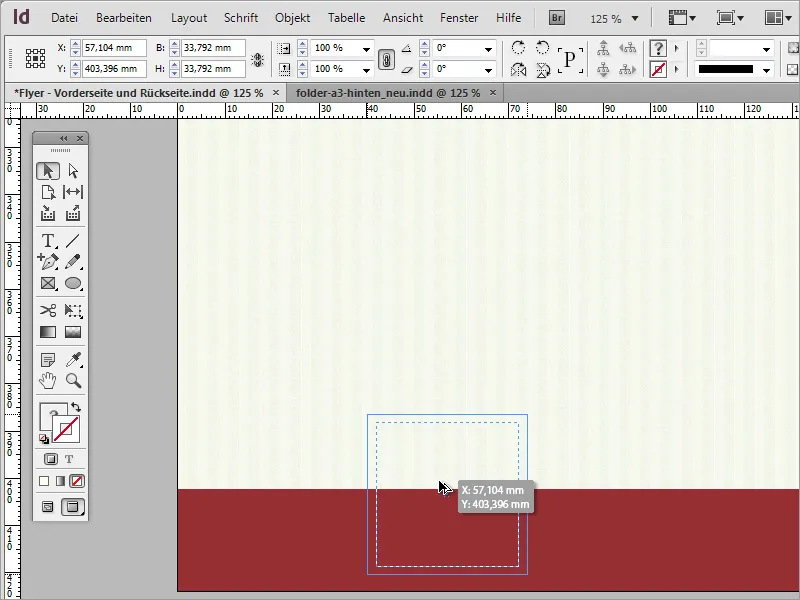Open rotation angle dropdown
800x600 pixels.
click(x=488, y=49)
